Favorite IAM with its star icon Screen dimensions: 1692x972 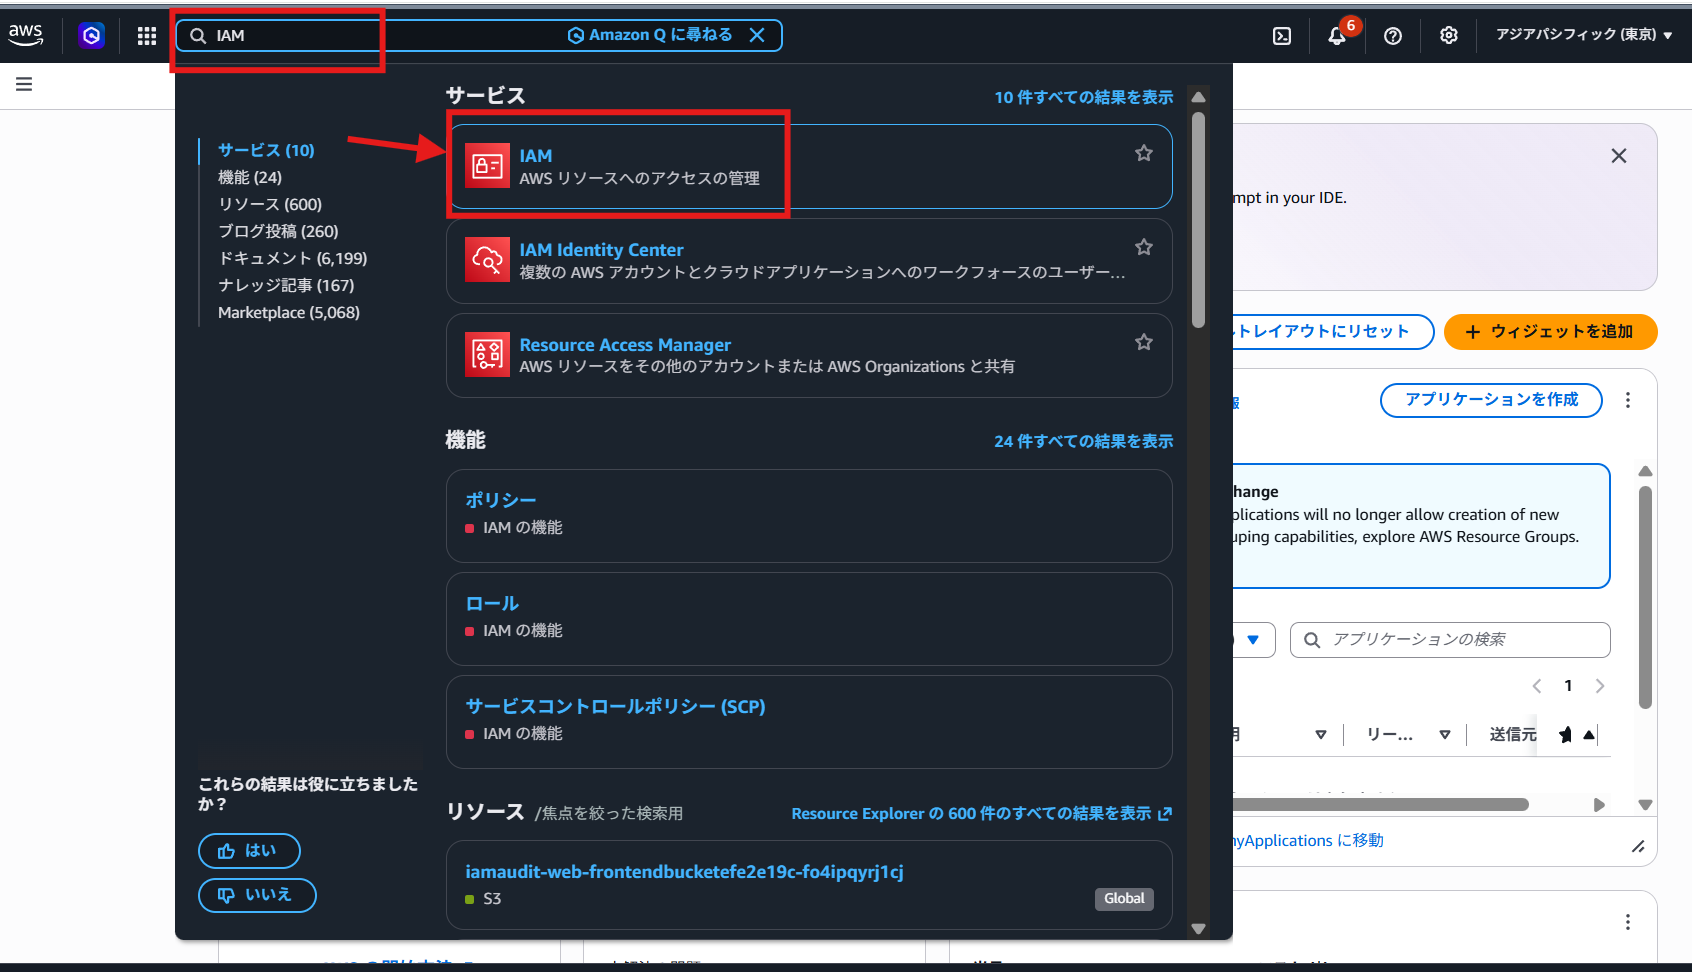(1144, 153)
